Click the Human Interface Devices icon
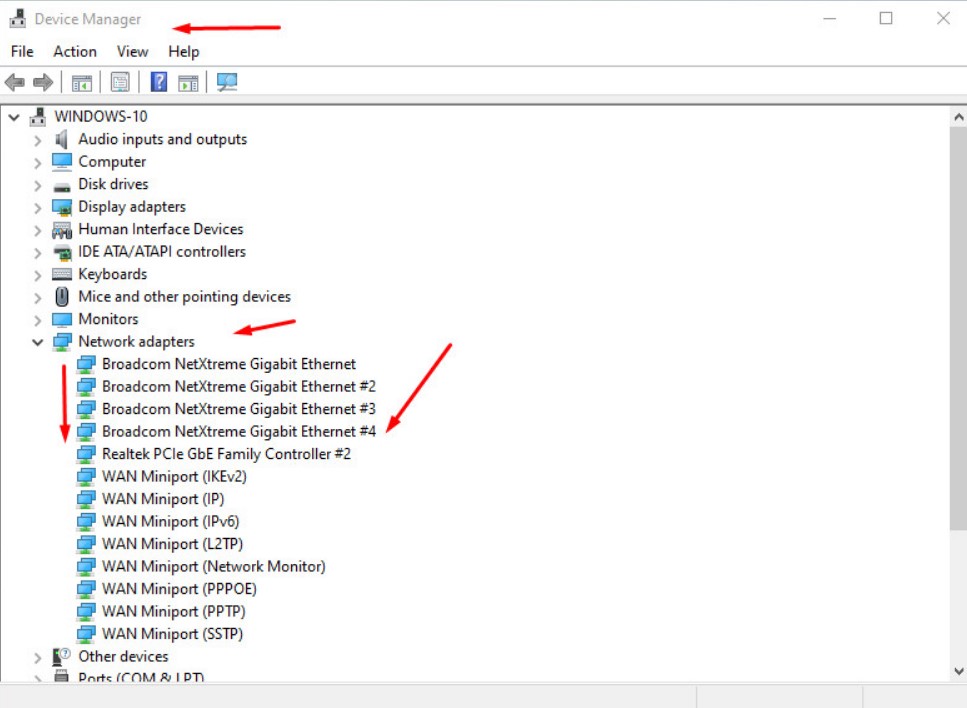Screen dimensions: 967x708 [62, 230]
